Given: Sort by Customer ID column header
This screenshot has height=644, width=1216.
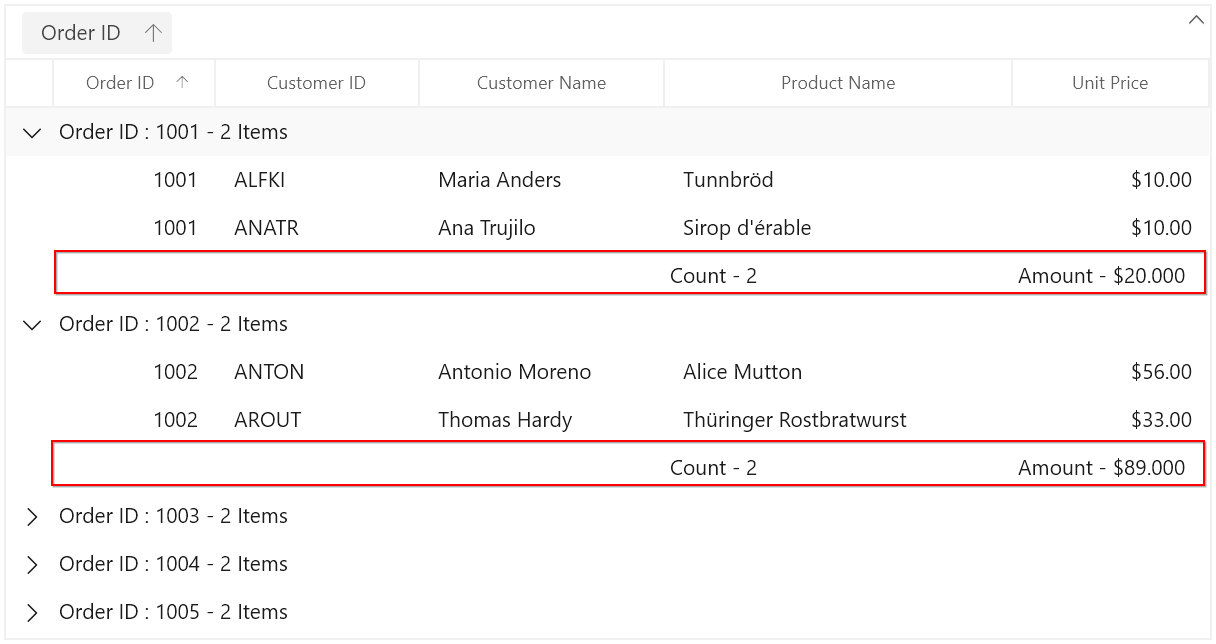Looking at the screenshot, I should [x=317, y=83].
